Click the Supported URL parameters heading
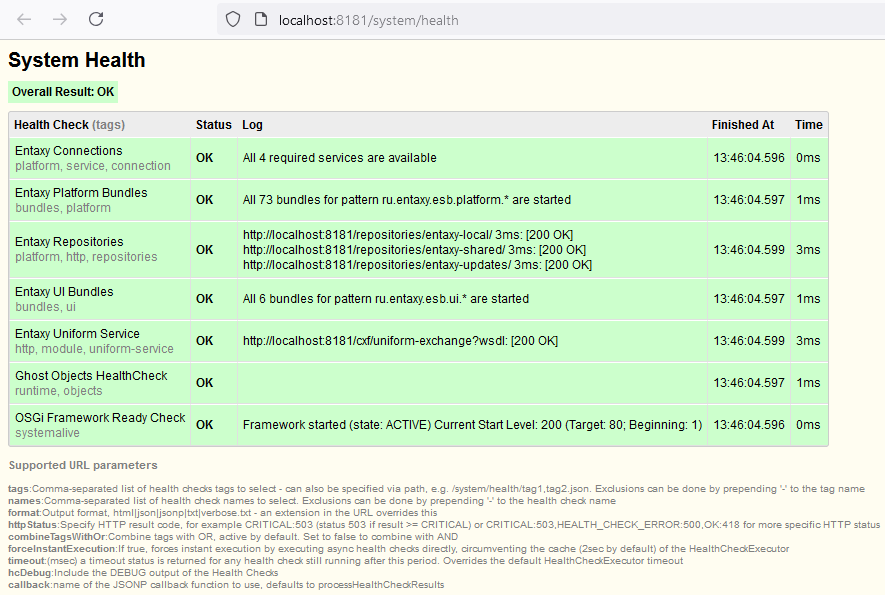Image resolution: width=885 pixels, height=595 pixels. coord(83,465)
